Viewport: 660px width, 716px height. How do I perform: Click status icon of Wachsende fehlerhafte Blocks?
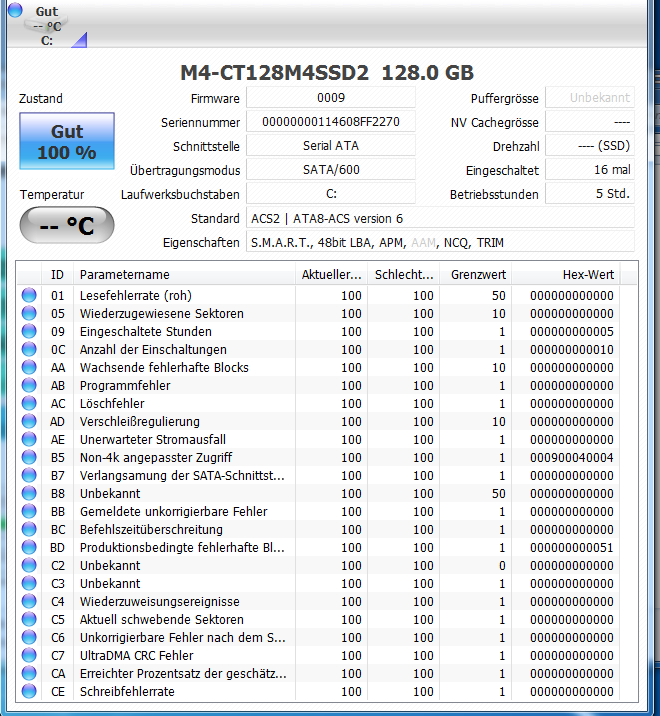tap(29, 368)
